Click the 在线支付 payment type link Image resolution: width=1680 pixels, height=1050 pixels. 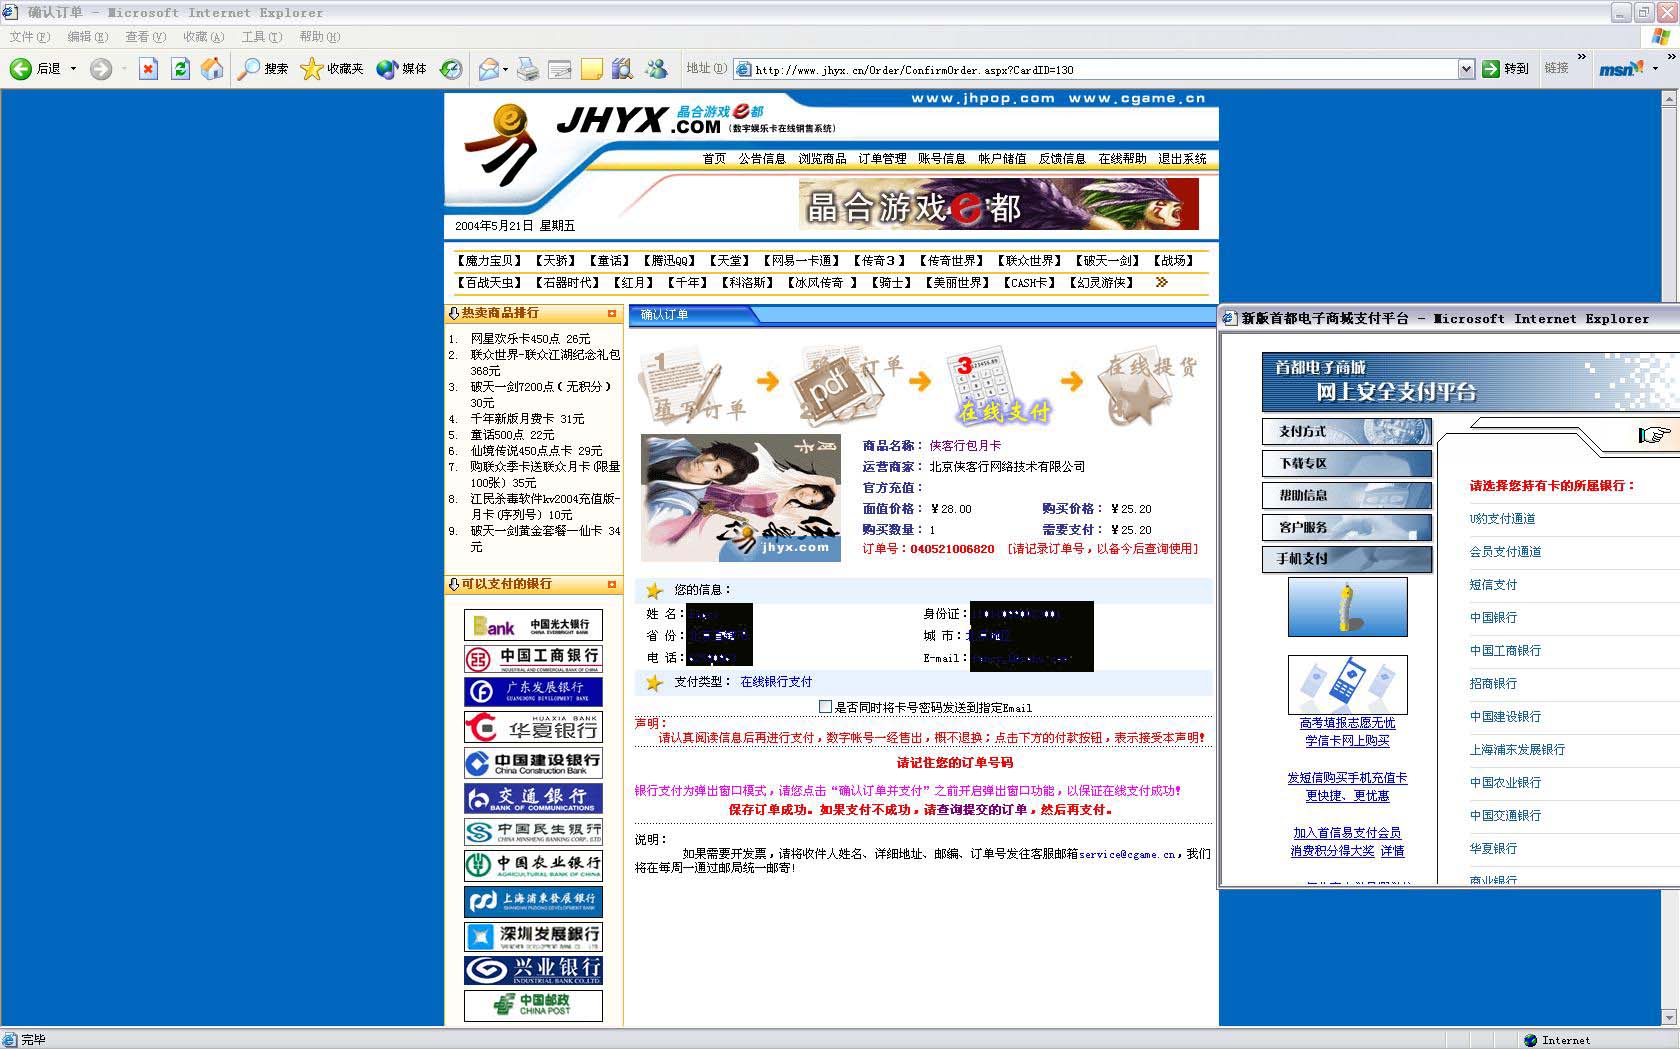click(x=776, y=682)
